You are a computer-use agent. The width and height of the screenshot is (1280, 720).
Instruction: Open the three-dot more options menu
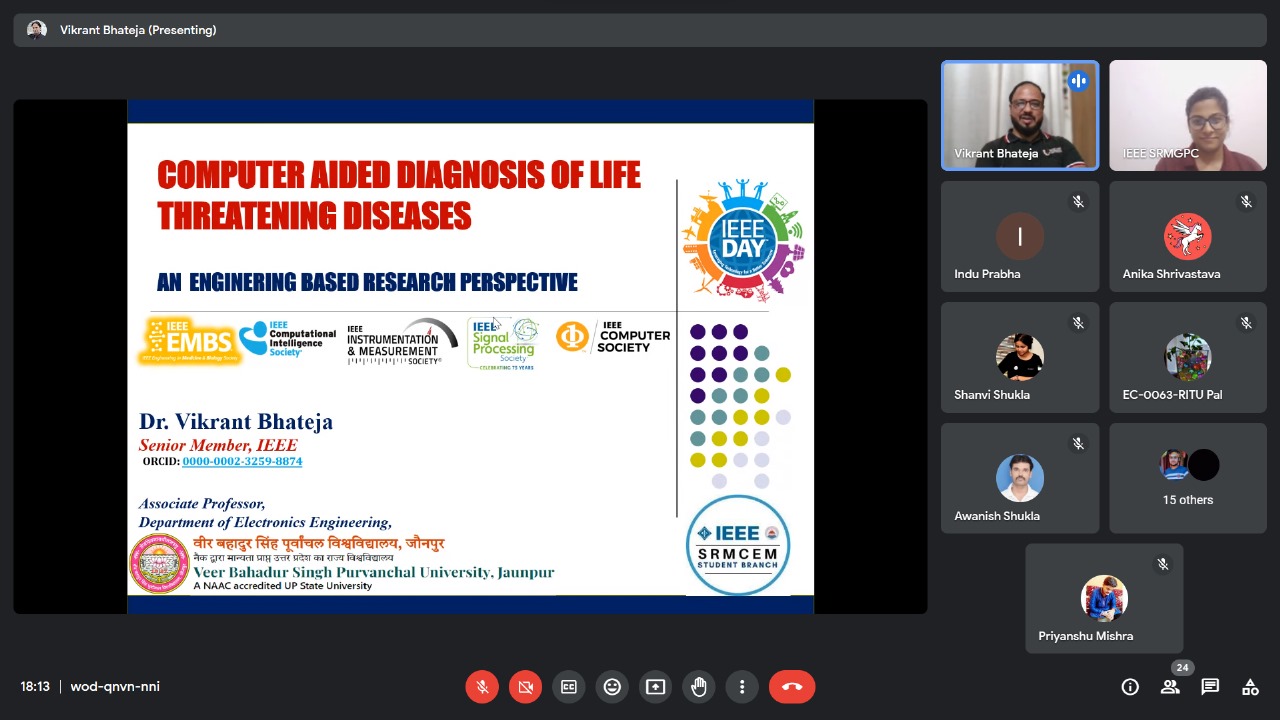pyautogui.click(x=742, y=687)
